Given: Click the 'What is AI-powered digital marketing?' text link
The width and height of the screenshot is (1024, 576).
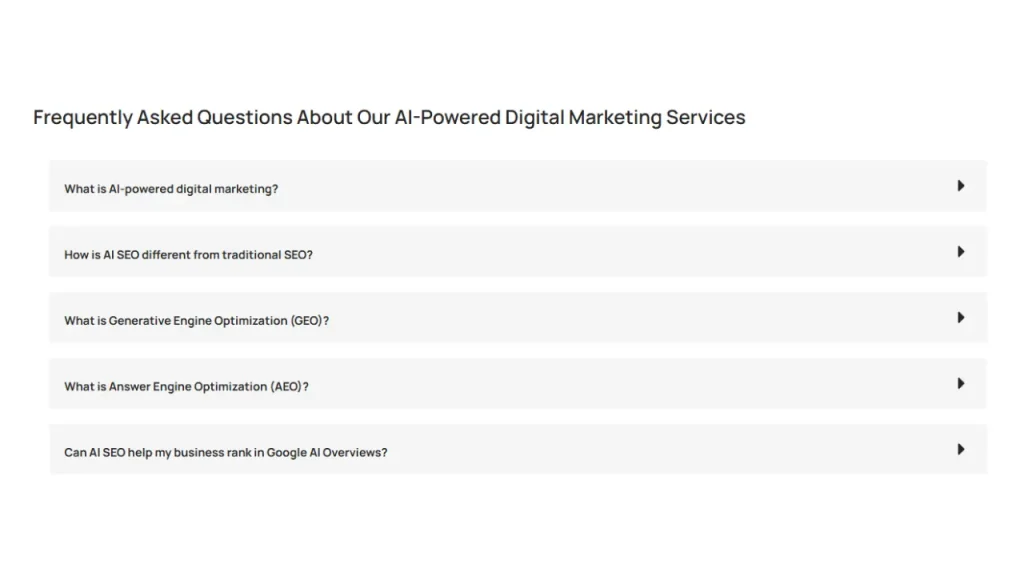Looking at the screenshot, I should pos(171,188).
